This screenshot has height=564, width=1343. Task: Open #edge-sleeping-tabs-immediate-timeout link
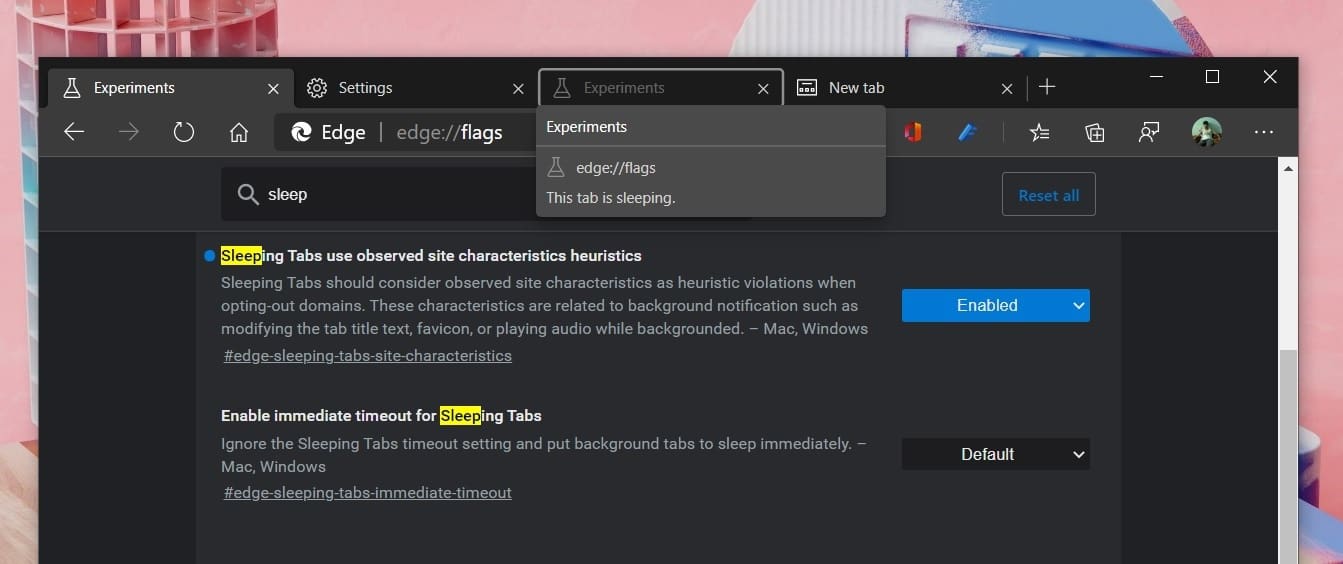click(367, 493)
